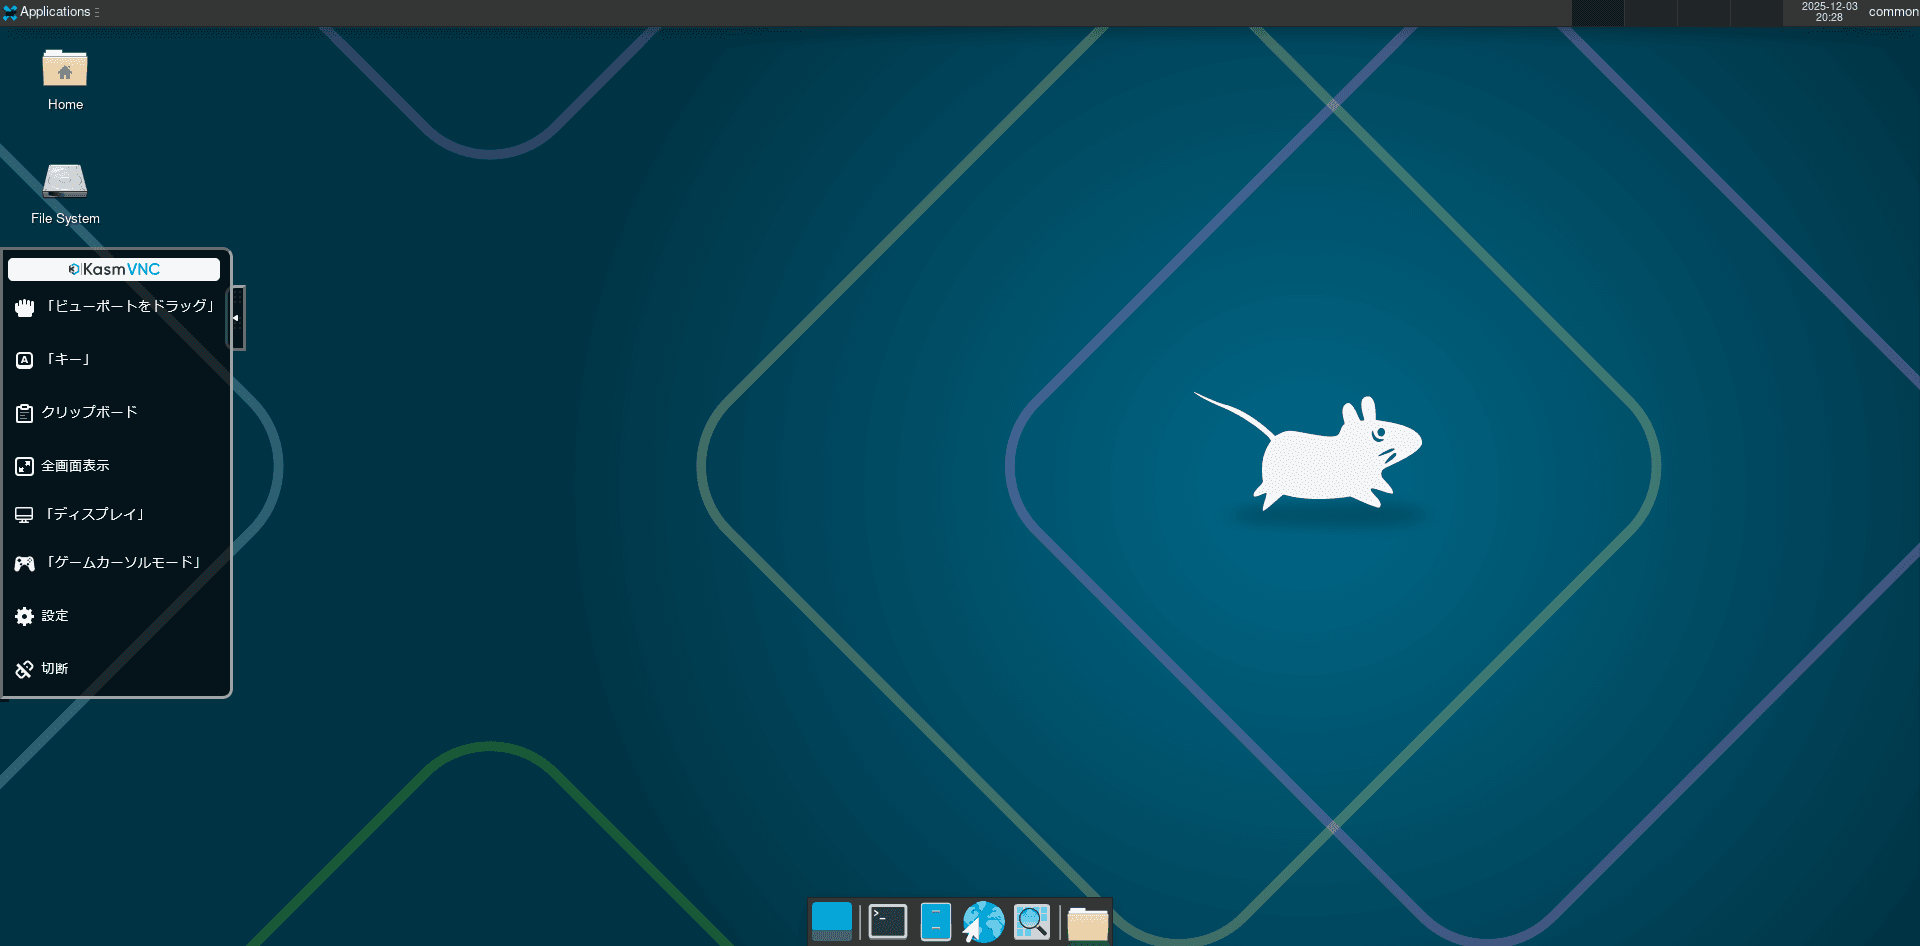Screen dimensions: 1920x946
Task: Switch to the second workspace
Action: (1651, 13)
